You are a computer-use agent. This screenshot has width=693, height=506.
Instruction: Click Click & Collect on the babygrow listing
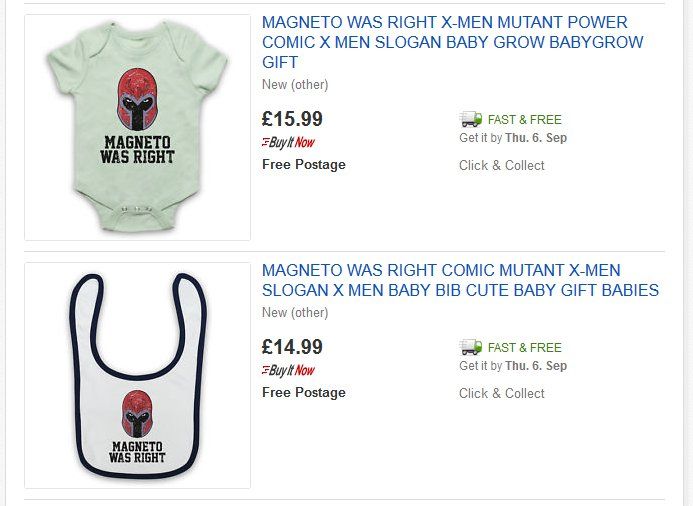[502, 165]
